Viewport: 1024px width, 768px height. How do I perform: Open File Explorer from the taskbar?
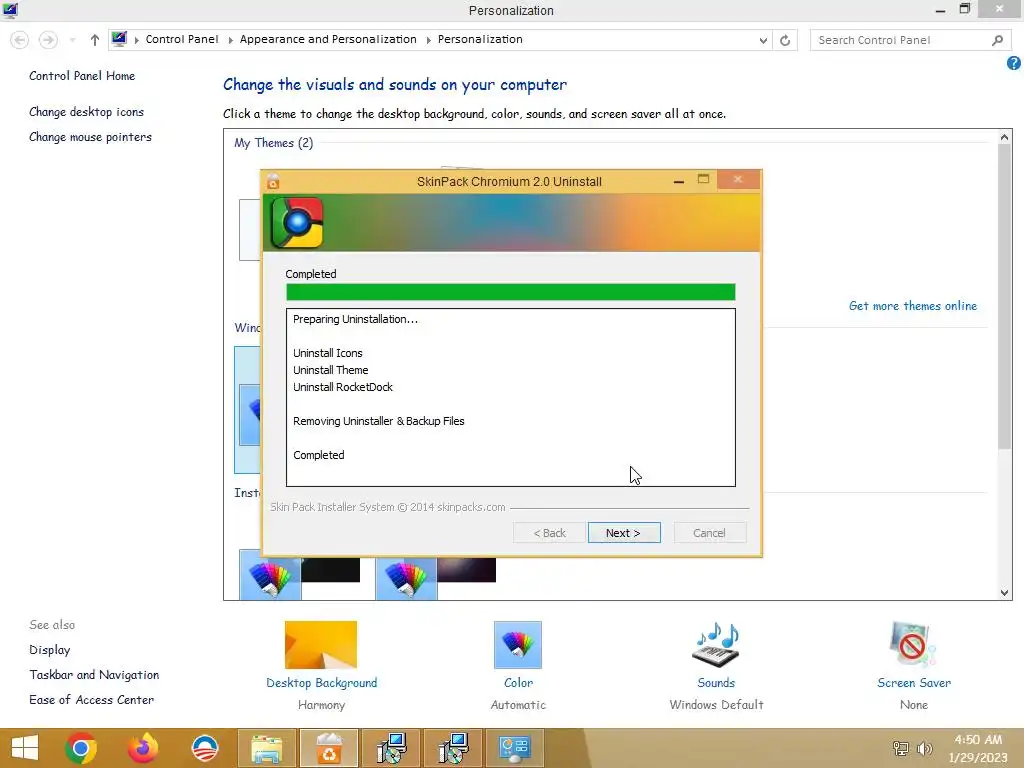point(267,748)
